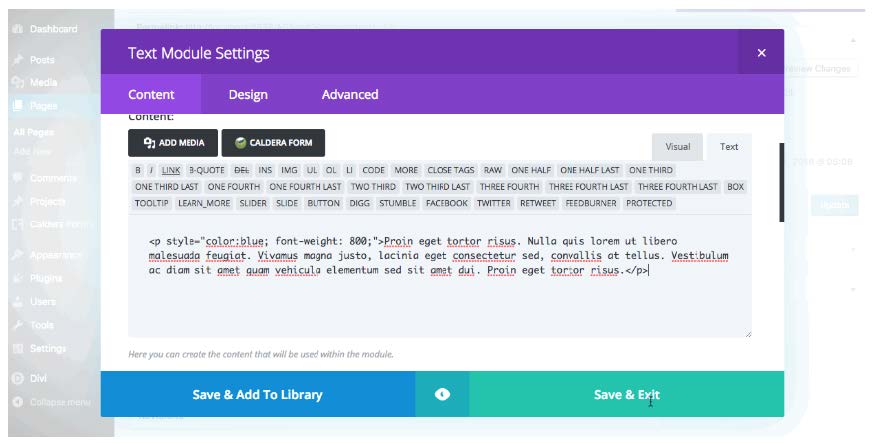Click the FEEDBURNER shortcode button
The width and height of the screenshot is (888, 443).
(x=591, y=203)
